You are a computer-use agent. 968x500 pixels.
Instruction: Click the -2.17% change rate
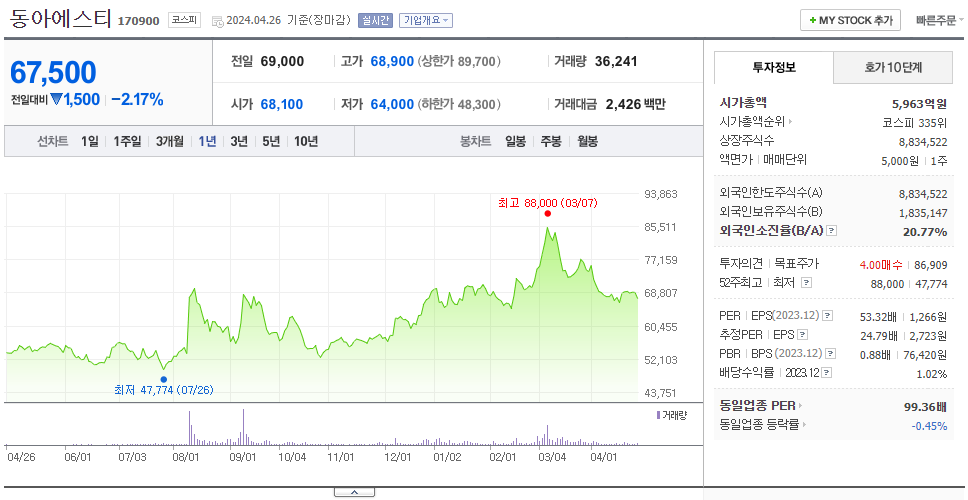[137, 99]
